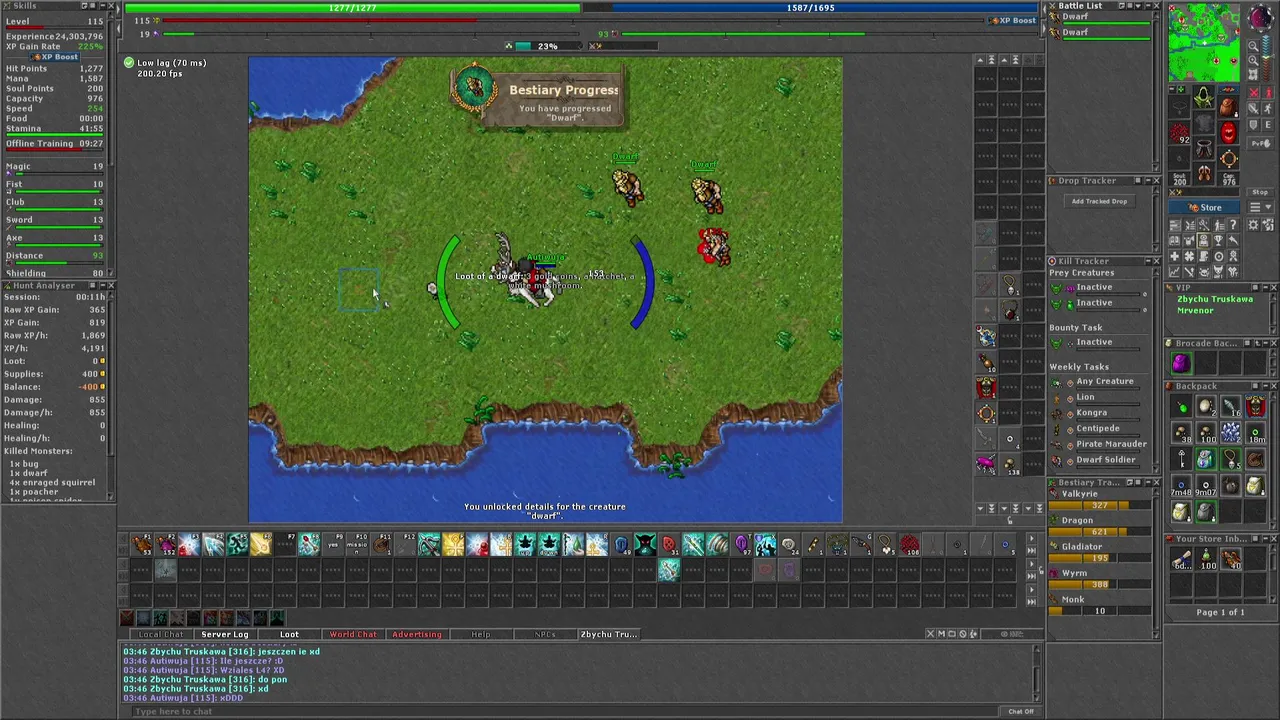The image size is (1280, 720).
Task: Open the World Chat tab
Action: click(353, 634)
